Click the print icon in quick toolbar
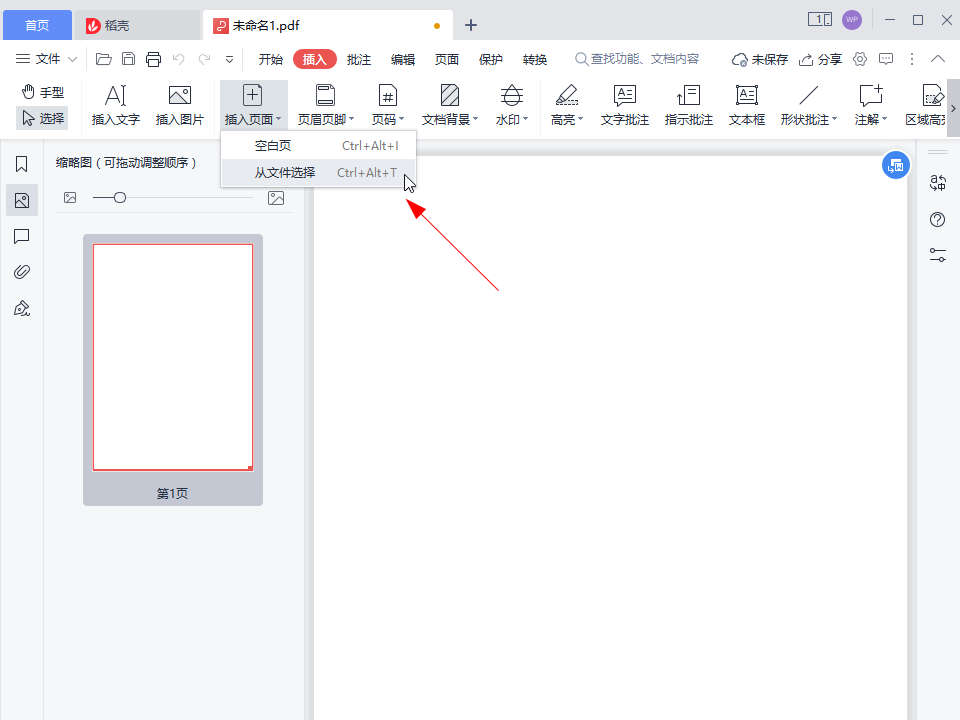 [x=153, y=59]
